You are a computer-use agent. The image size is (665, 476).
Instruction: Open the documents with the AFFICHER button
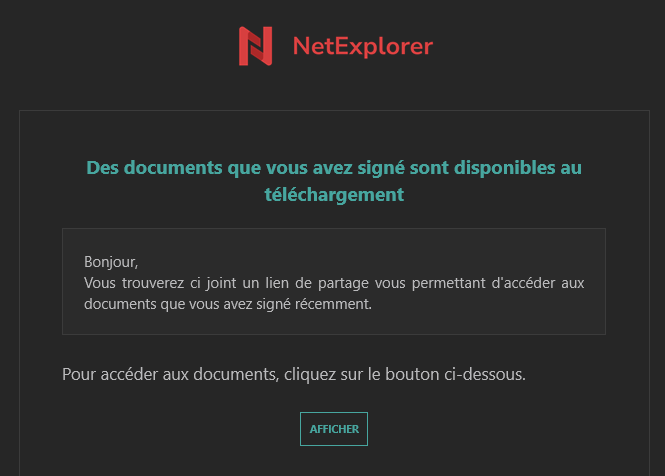334,429
